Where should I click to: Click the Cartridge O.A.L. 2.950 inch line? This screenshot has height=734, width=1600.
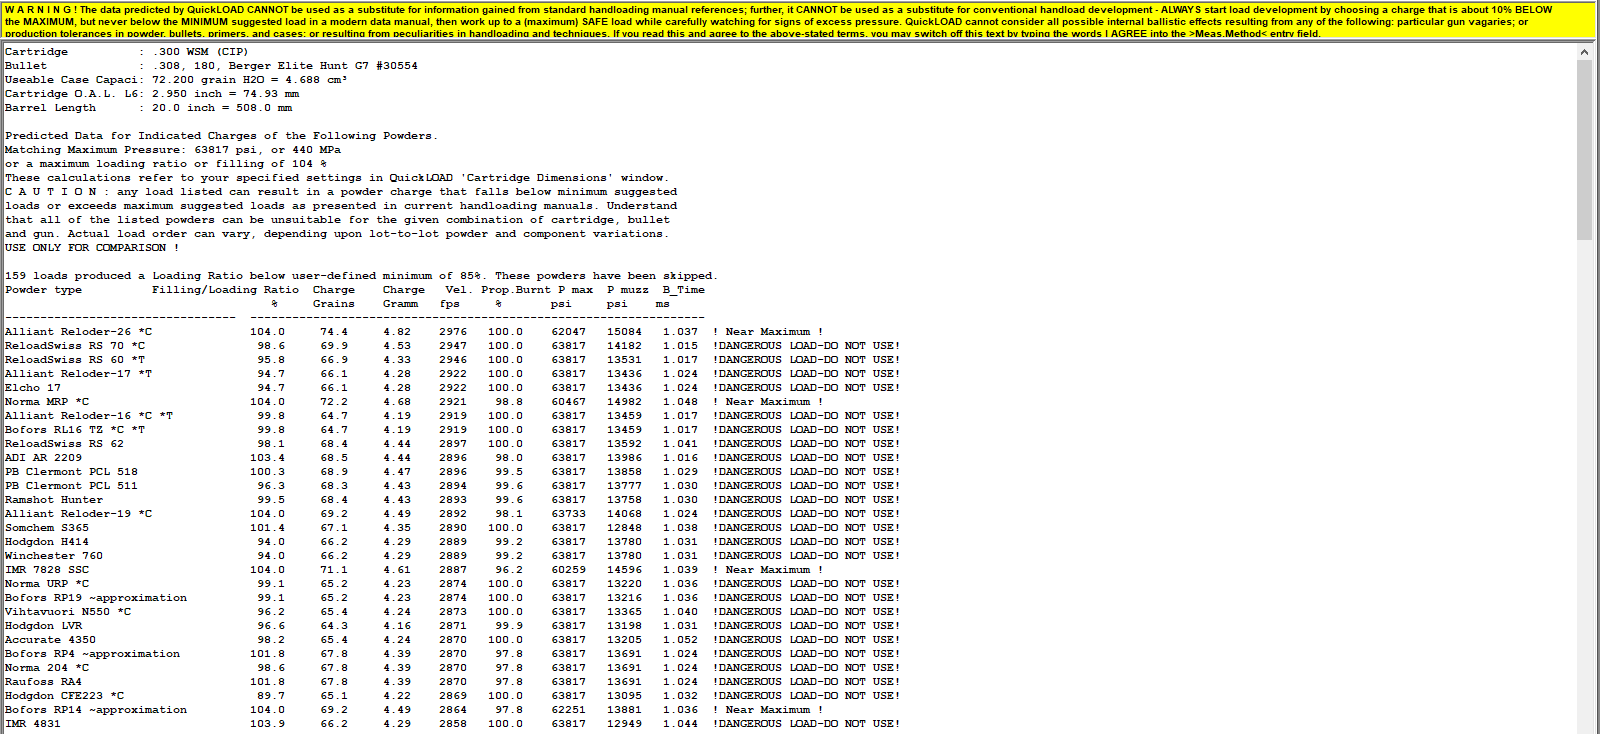(152, 94)
